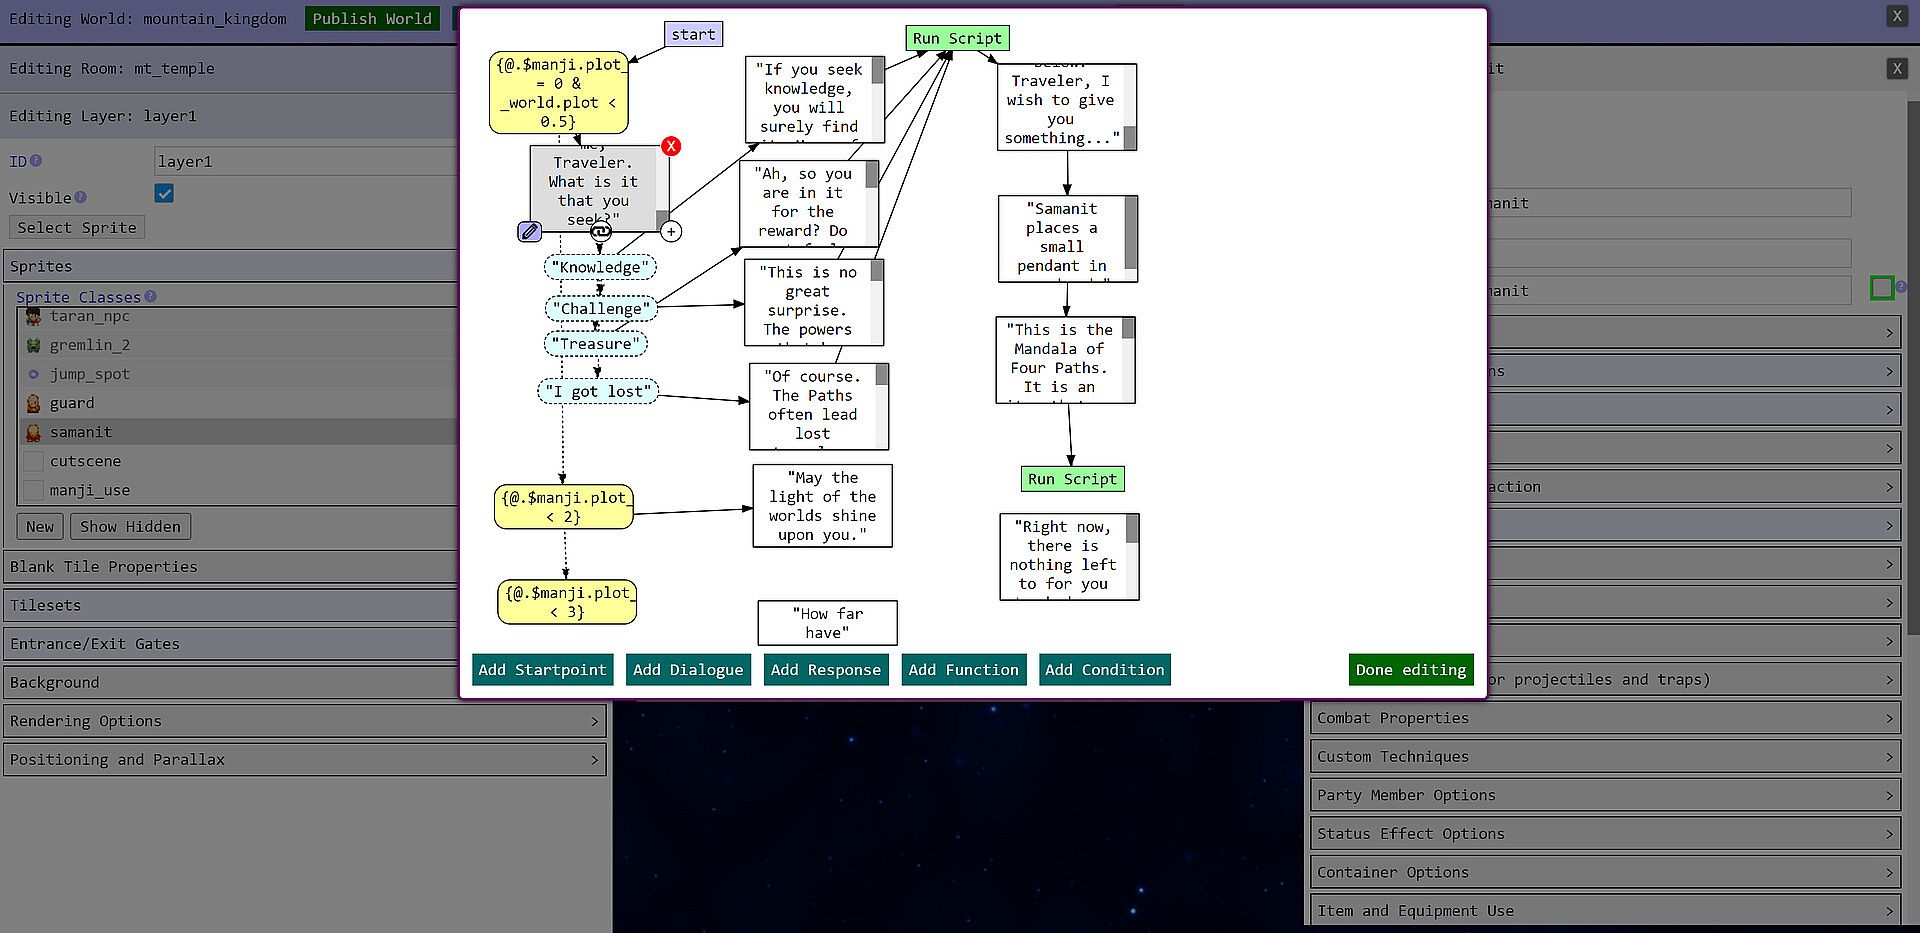The height and width of the screenshot is (933, 1920).
Task: Expand Positioning and Parallax section
Action: click(305, 760)
